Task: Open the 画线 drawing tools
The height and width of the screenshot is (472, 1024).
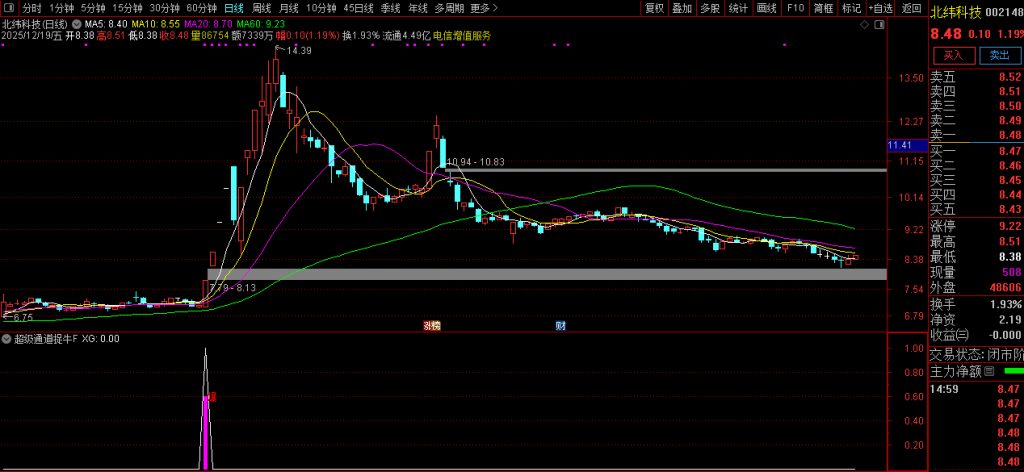Action: (767, 8)
